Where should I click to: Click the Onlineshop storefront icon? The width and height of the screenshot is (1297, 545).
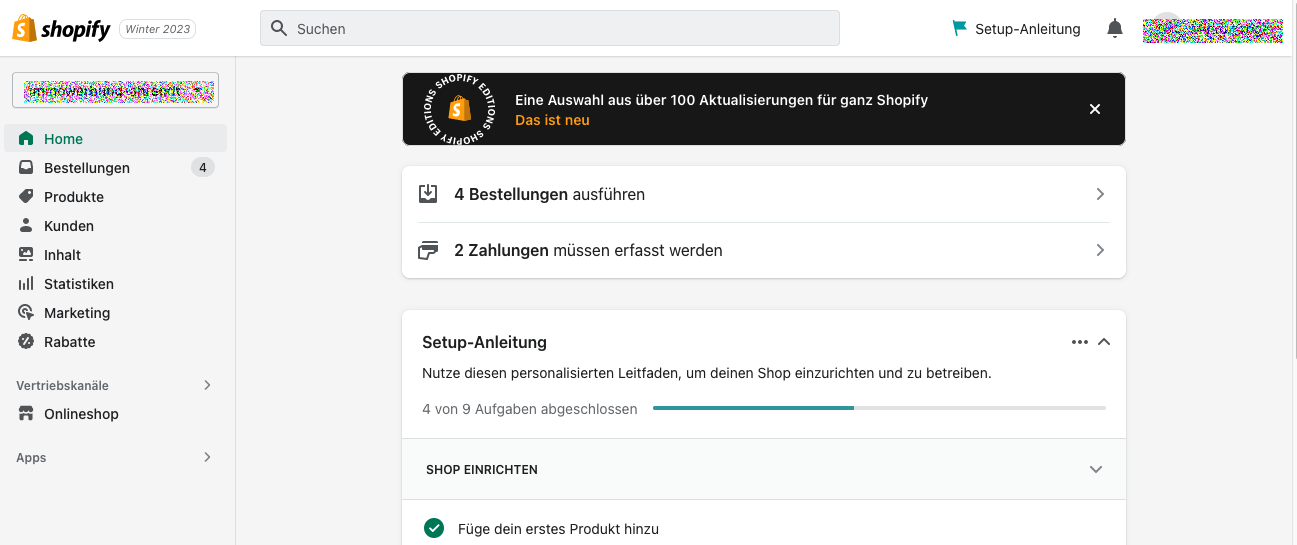click(x=26, y=413)
